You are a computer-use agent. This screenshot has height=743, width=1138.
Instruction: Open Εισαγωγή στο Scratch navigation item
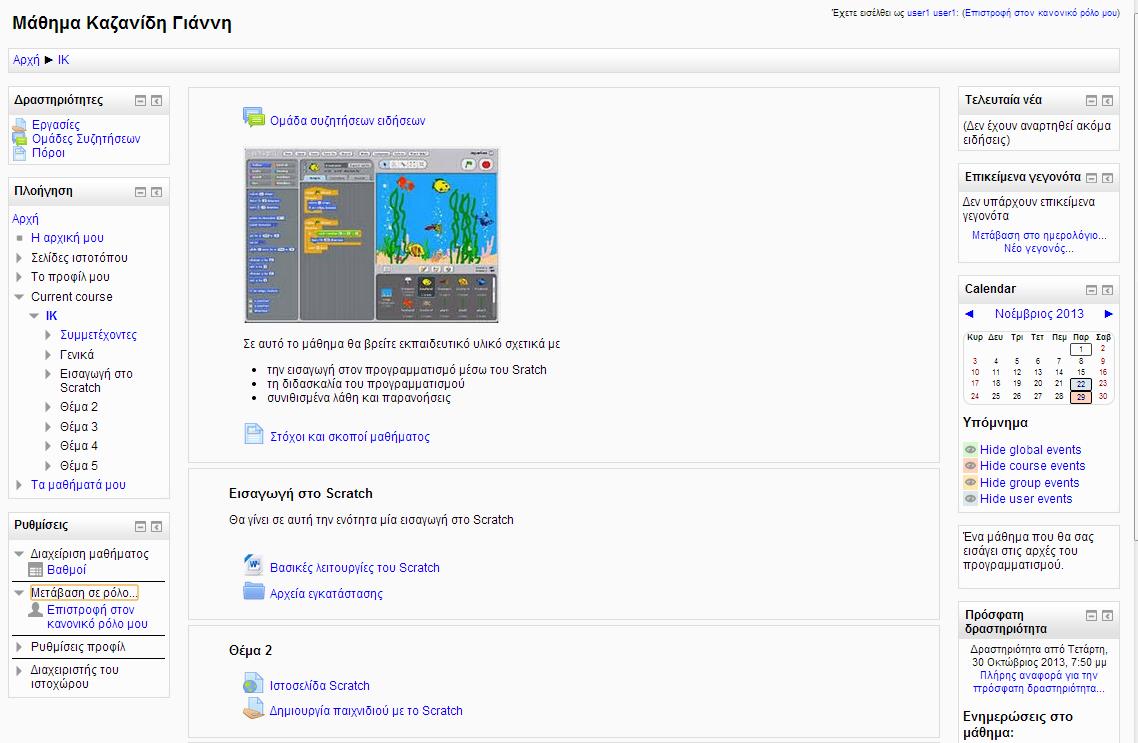96,380
